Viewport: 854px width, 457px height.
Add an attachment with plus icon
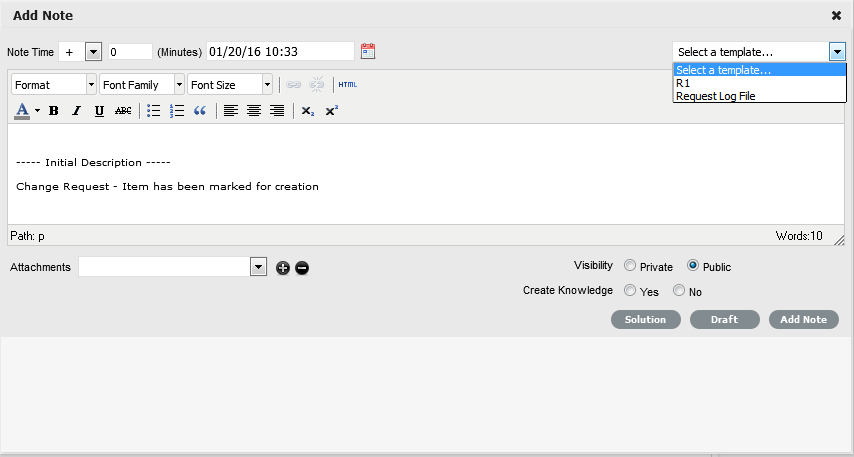point(283,268)
